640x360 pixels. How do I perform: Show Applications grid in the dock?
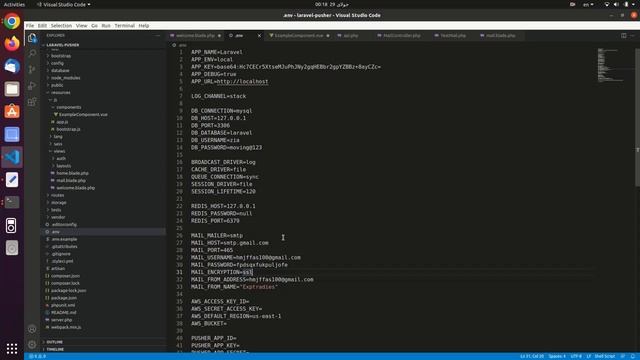12,348
